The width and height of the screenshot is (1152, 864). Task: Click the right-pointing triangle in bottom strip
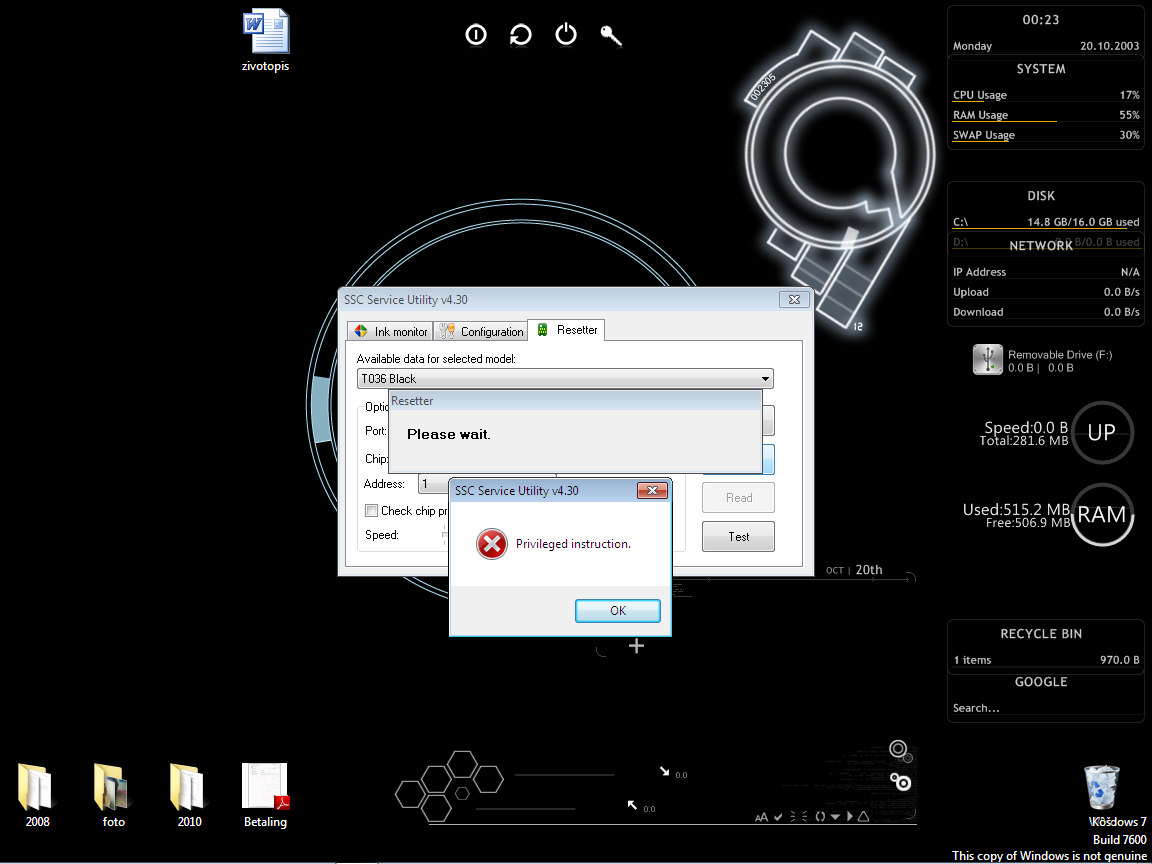(x=849, y=816)
